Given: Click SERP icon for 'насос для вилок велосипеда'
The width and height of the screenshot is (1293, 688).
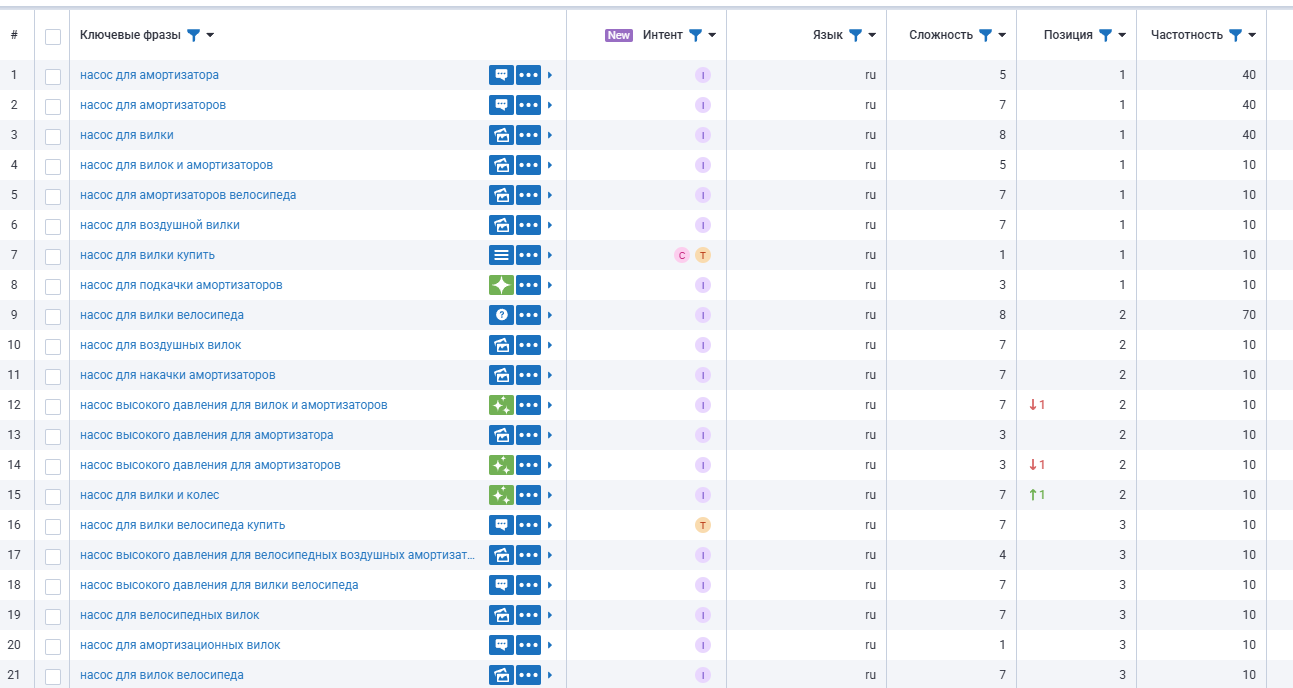Looking at the screenshot, I should pos(501,675).
